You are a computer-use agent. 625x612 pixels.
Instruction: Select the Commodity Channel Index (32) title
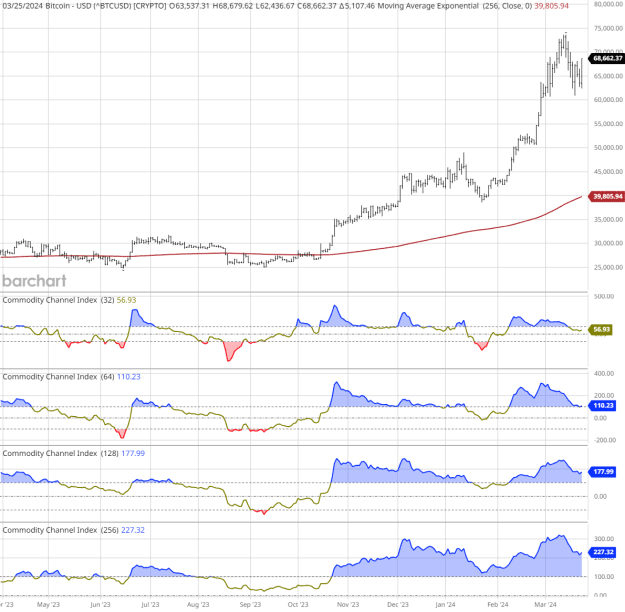tap(58, 300)
